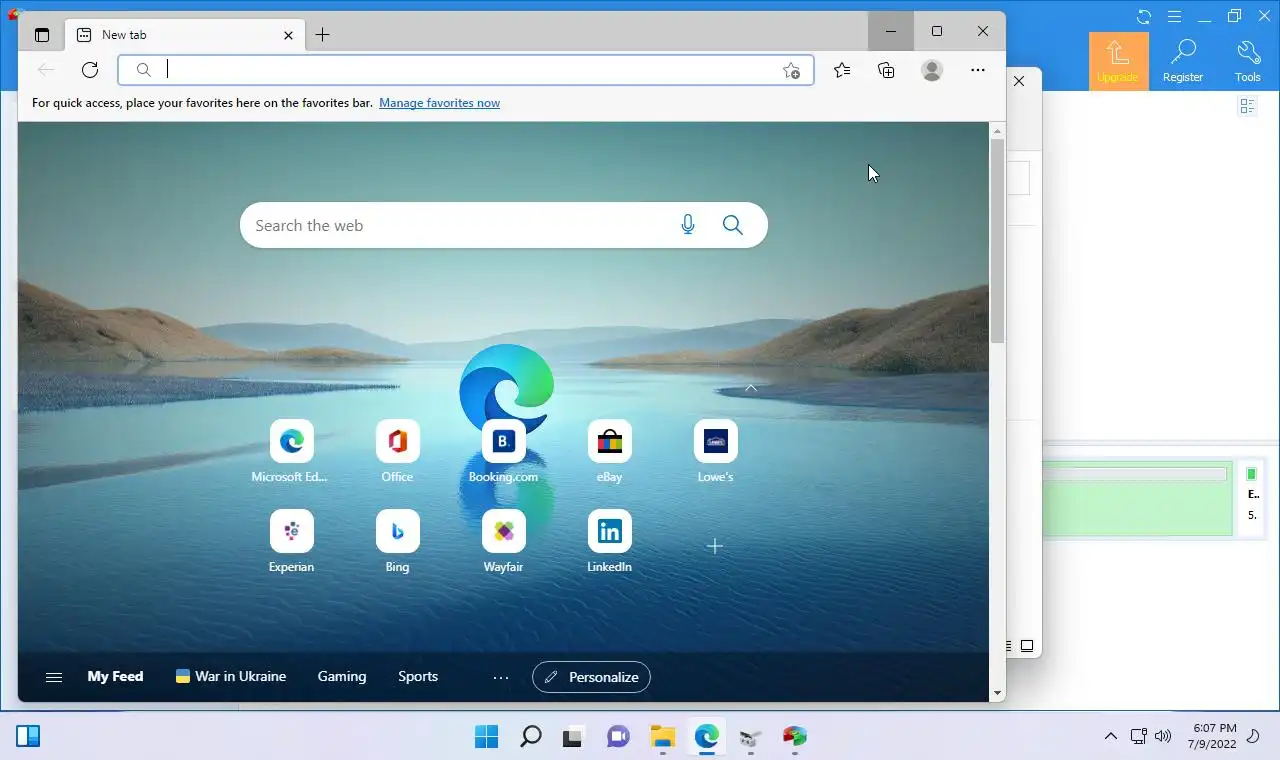The image size is (1280, 760).
Task: Open the Edge tab actions menu icon
Action: (x=41, y=35)
